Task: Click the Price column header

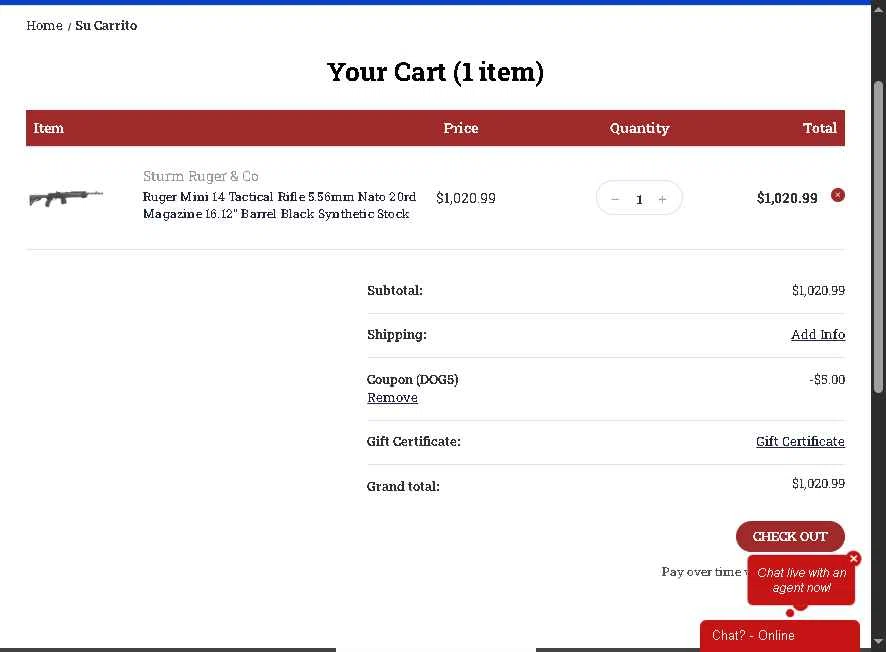Action: pyautogui.click(x=461, y=128)
